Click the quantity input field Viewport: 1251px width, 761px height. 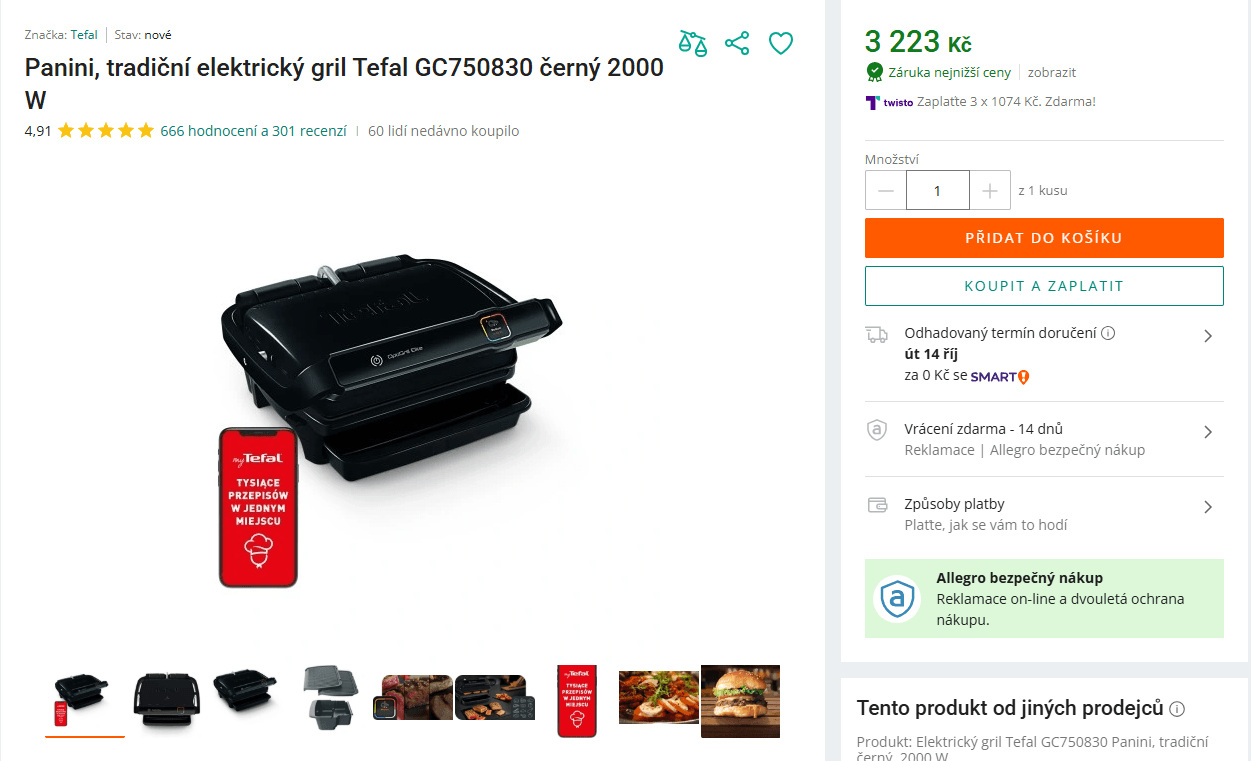click(938, 190)
